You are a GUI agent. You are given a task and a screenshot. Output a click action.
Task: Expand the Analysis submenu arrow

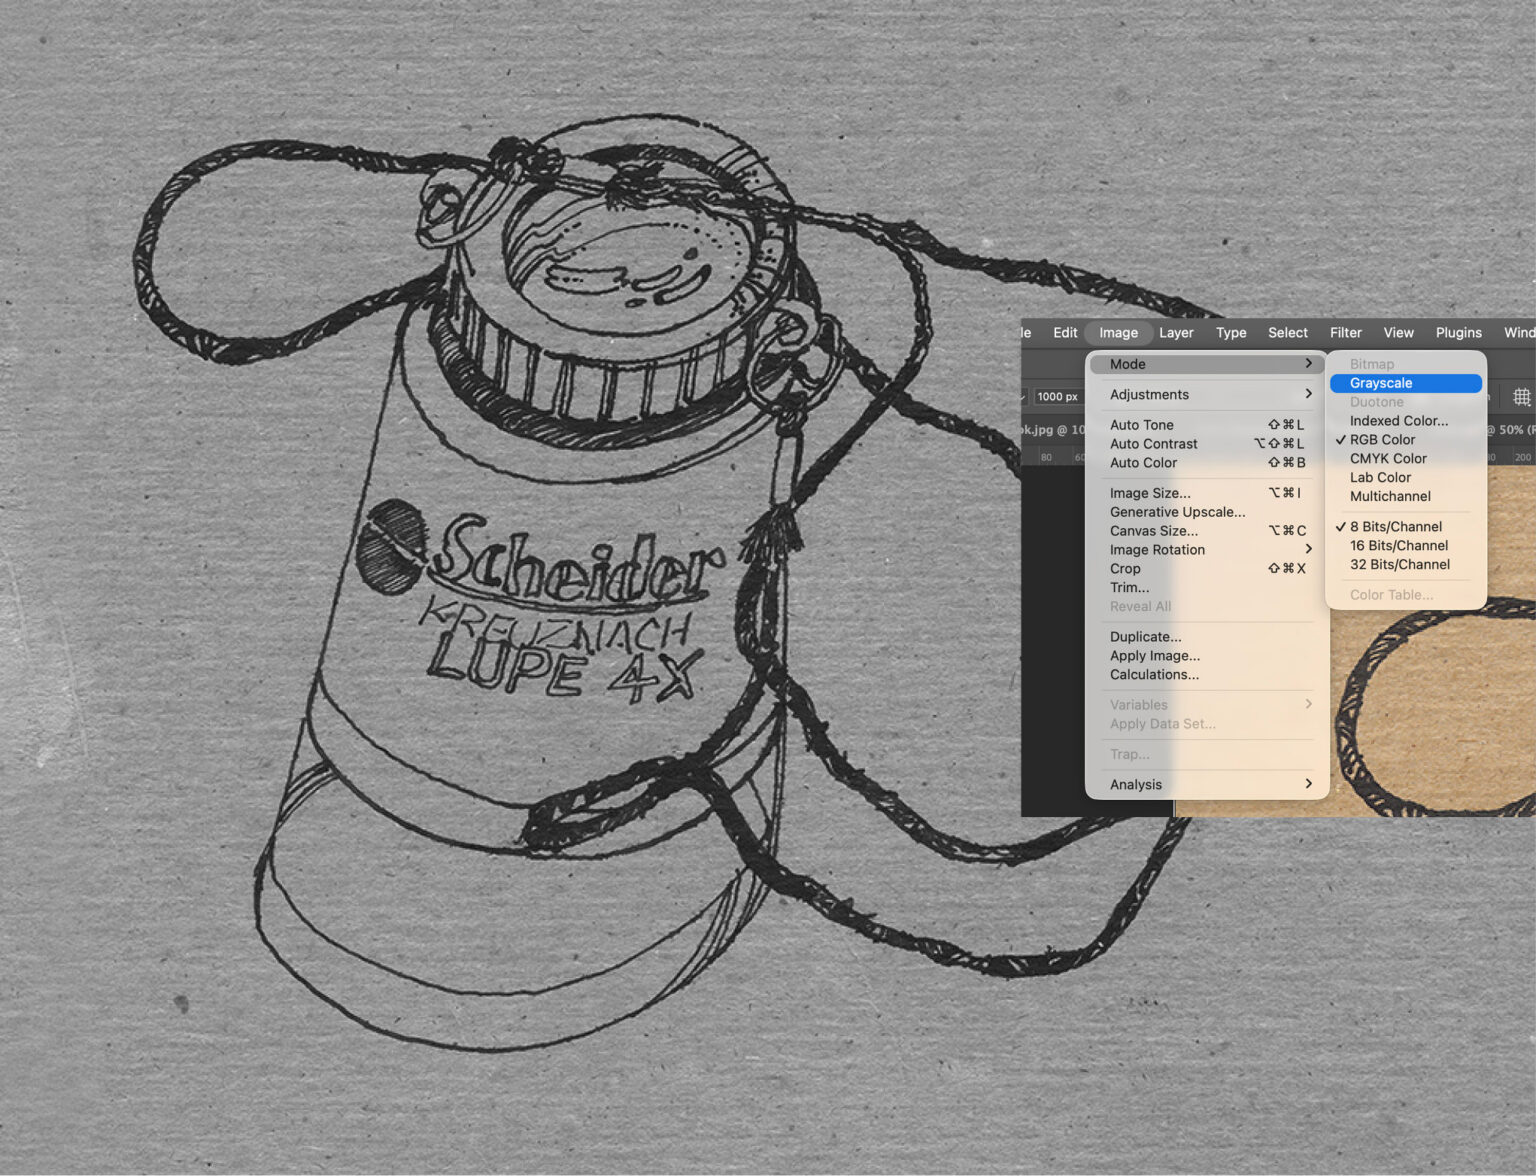click(x=1308, y=784)
